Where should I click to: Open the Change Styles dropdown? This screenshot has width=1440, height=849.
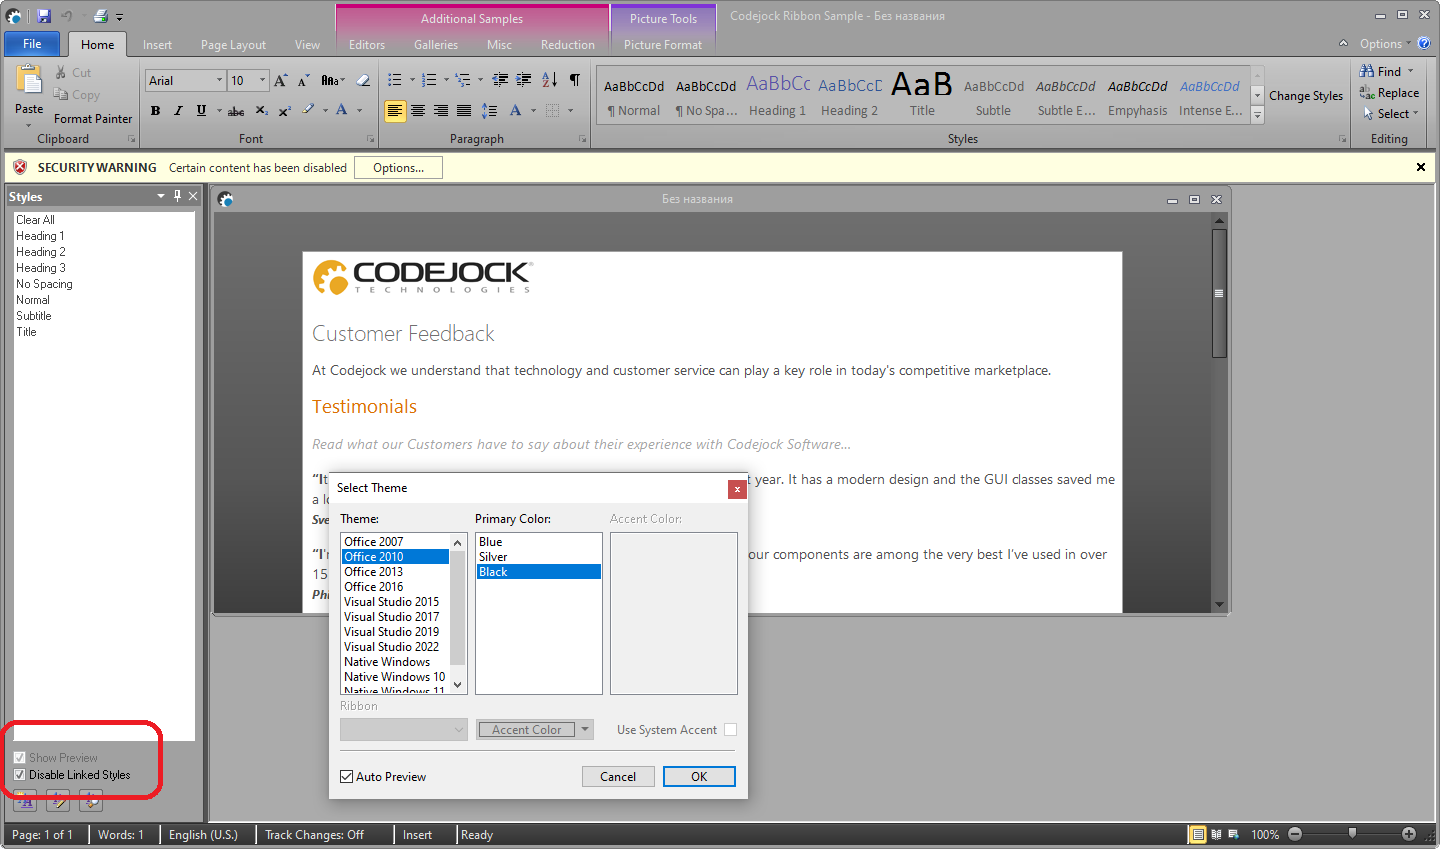point(1305,96)
